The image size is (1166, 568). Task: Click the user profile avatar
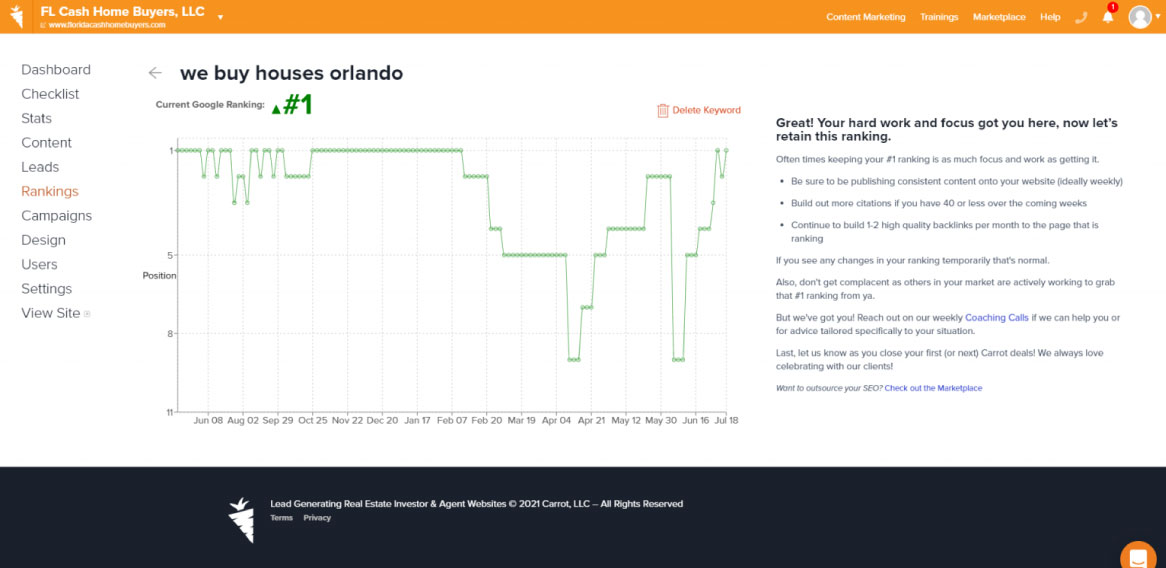pos(1139,17)
